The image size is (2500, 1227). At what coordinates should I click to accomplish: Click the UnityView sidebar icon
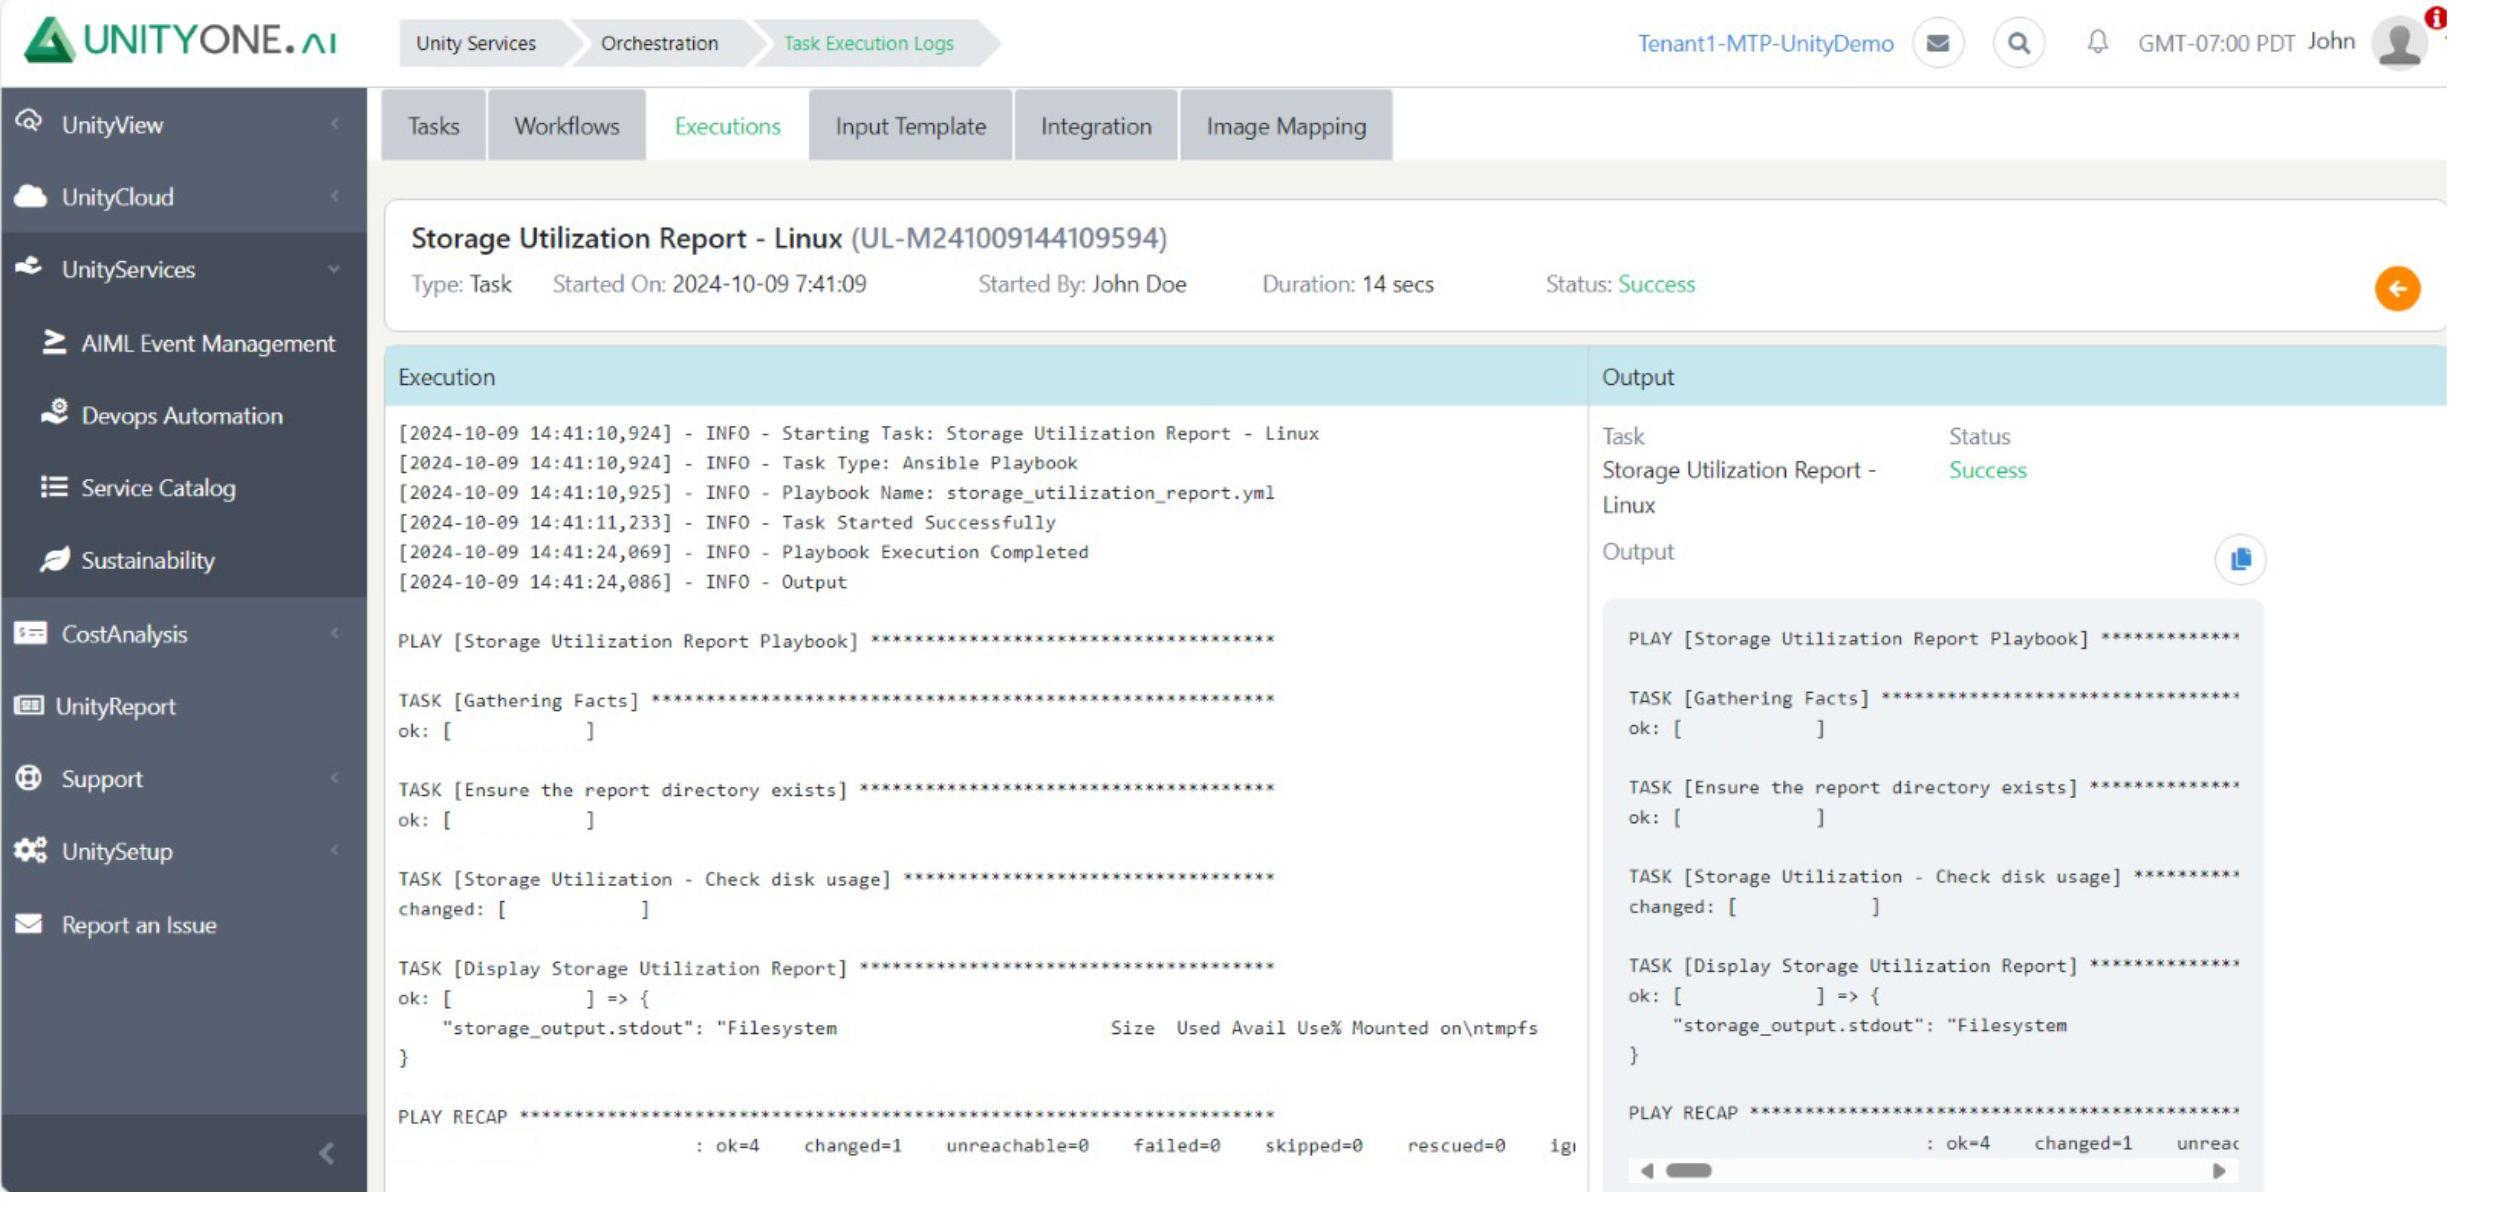point(29,122)
